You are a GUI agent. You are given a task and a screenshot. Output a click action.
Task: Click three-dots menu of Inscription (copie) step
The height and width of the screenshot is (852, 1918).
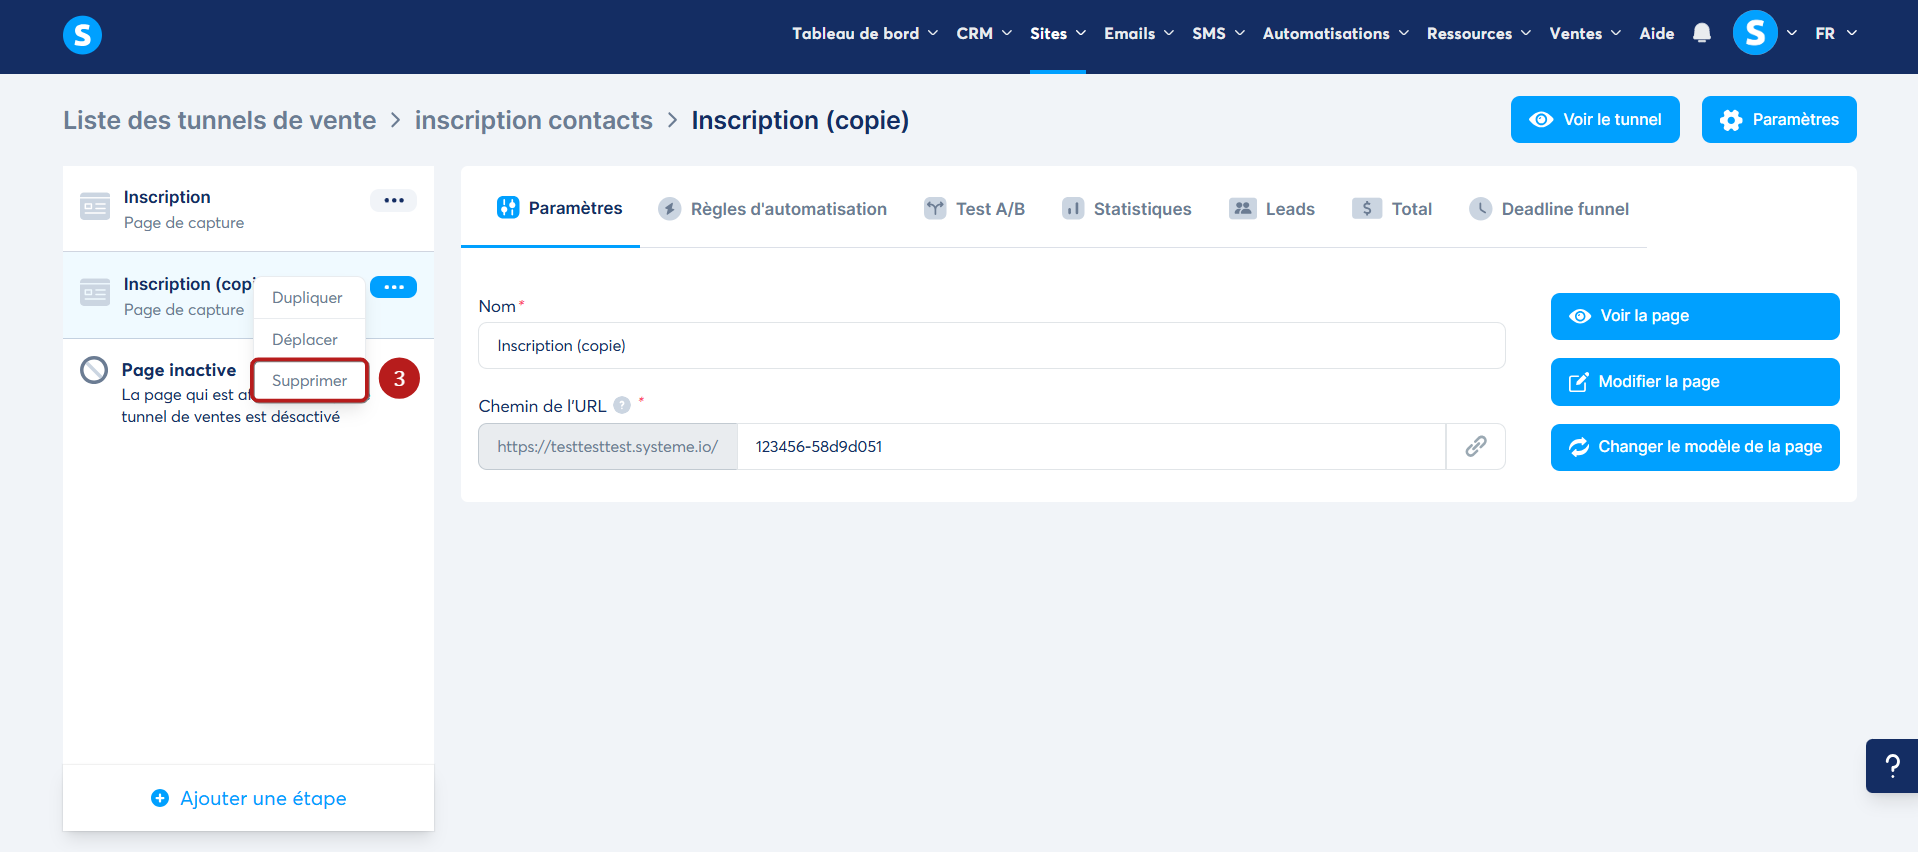(x=394, y=287)
